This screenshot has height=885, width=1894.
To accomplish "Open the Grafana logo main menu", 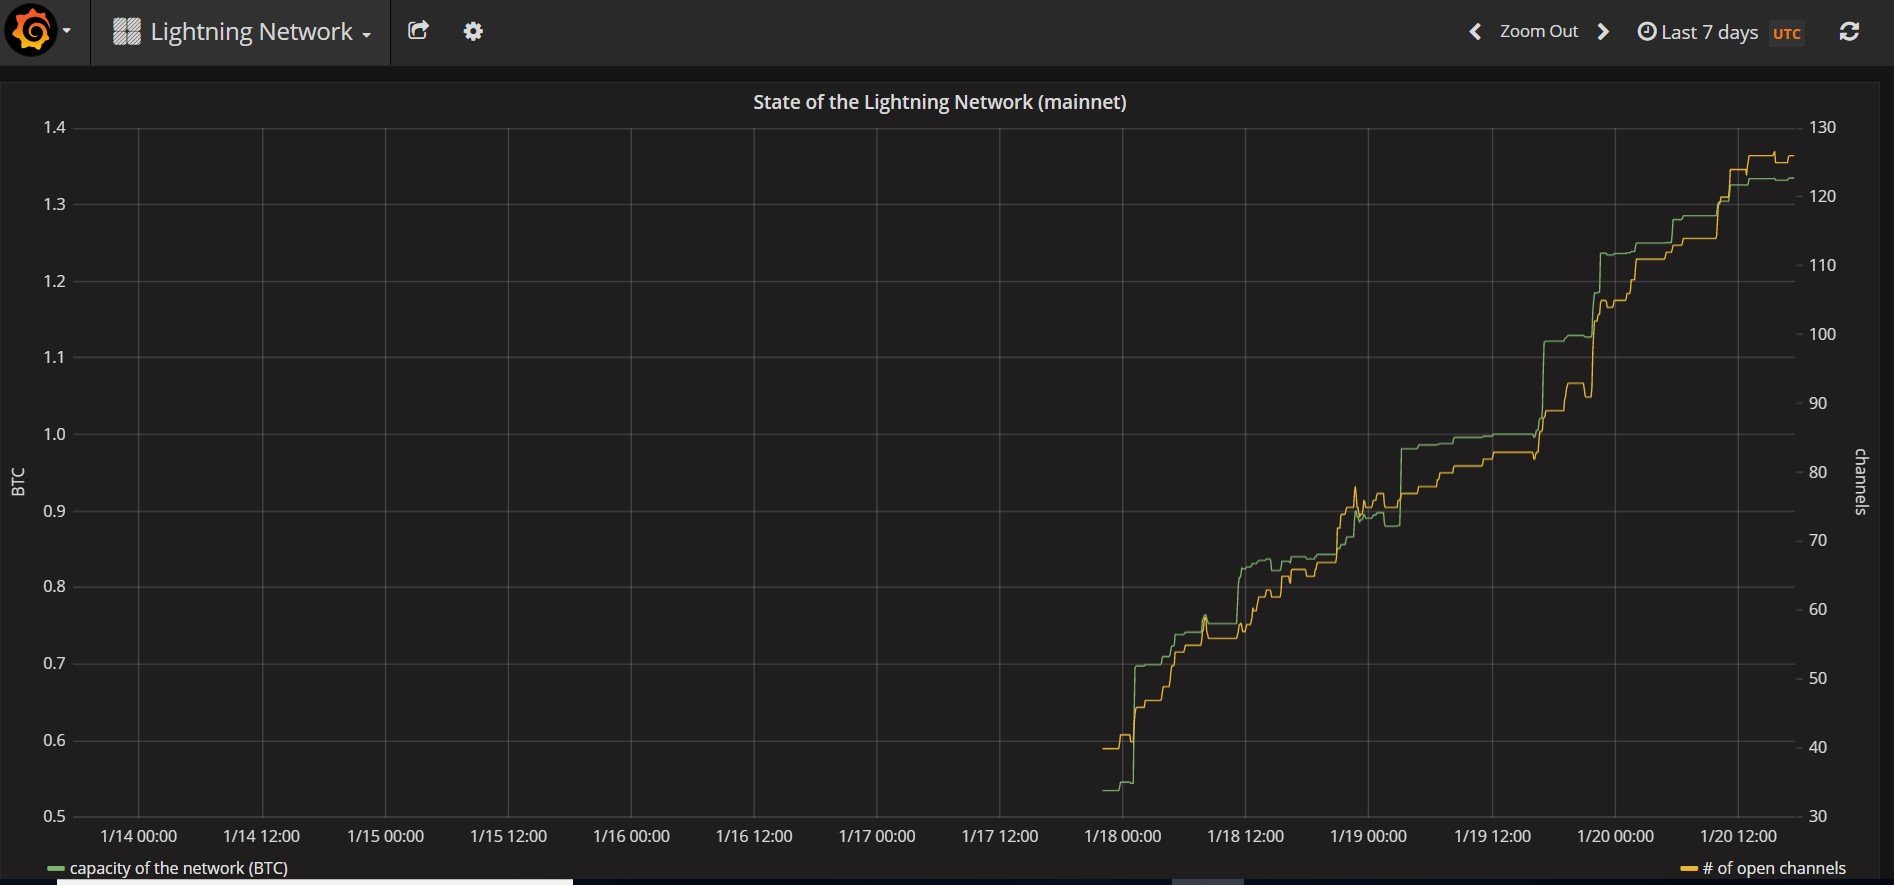I will point(38,31).
